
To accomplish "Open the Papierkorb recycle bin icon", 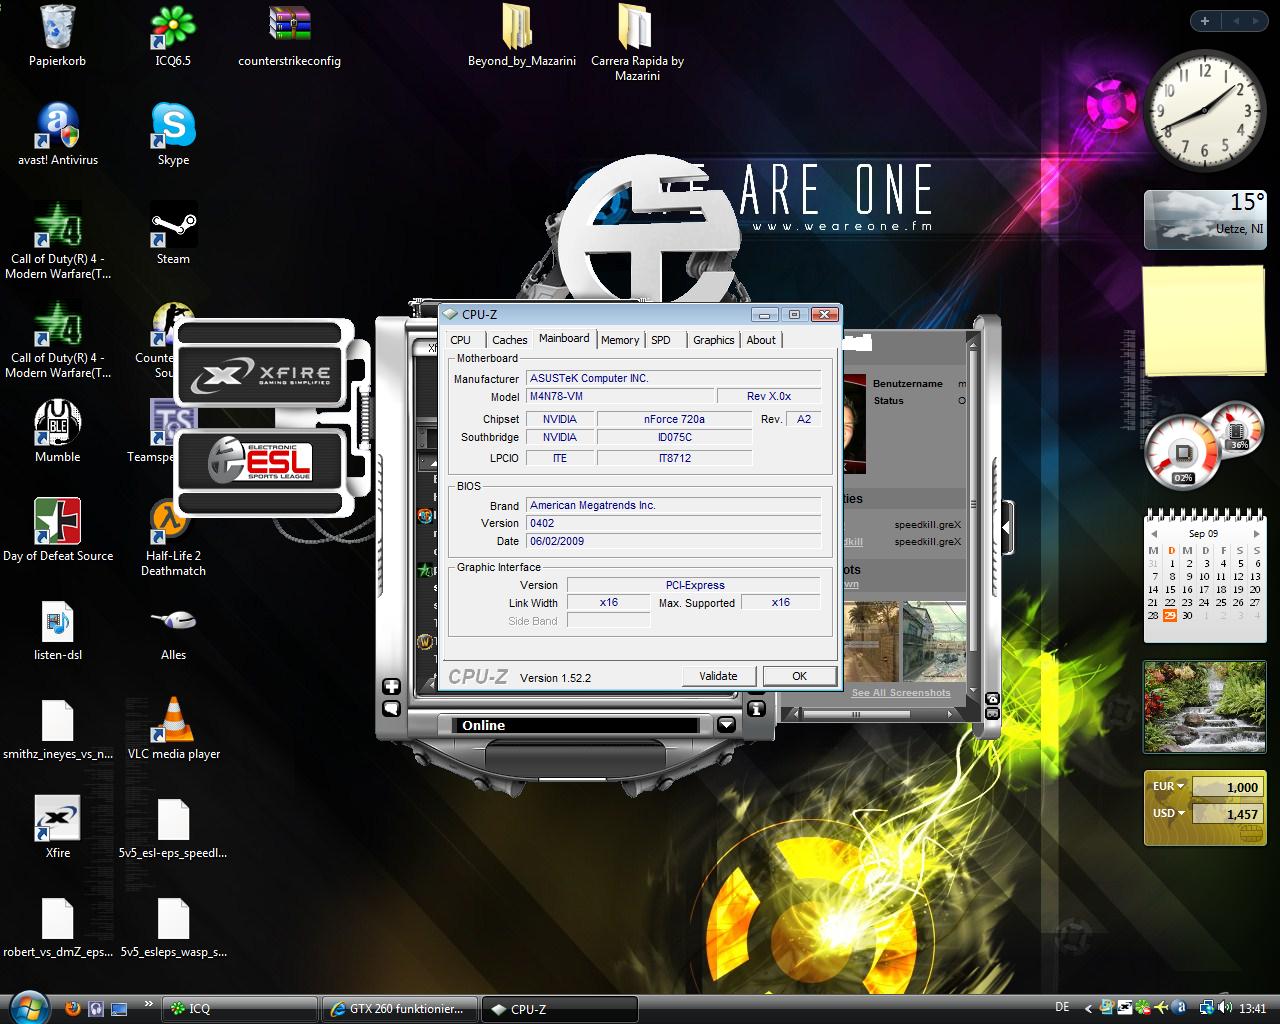I will (x=57, y=27).
